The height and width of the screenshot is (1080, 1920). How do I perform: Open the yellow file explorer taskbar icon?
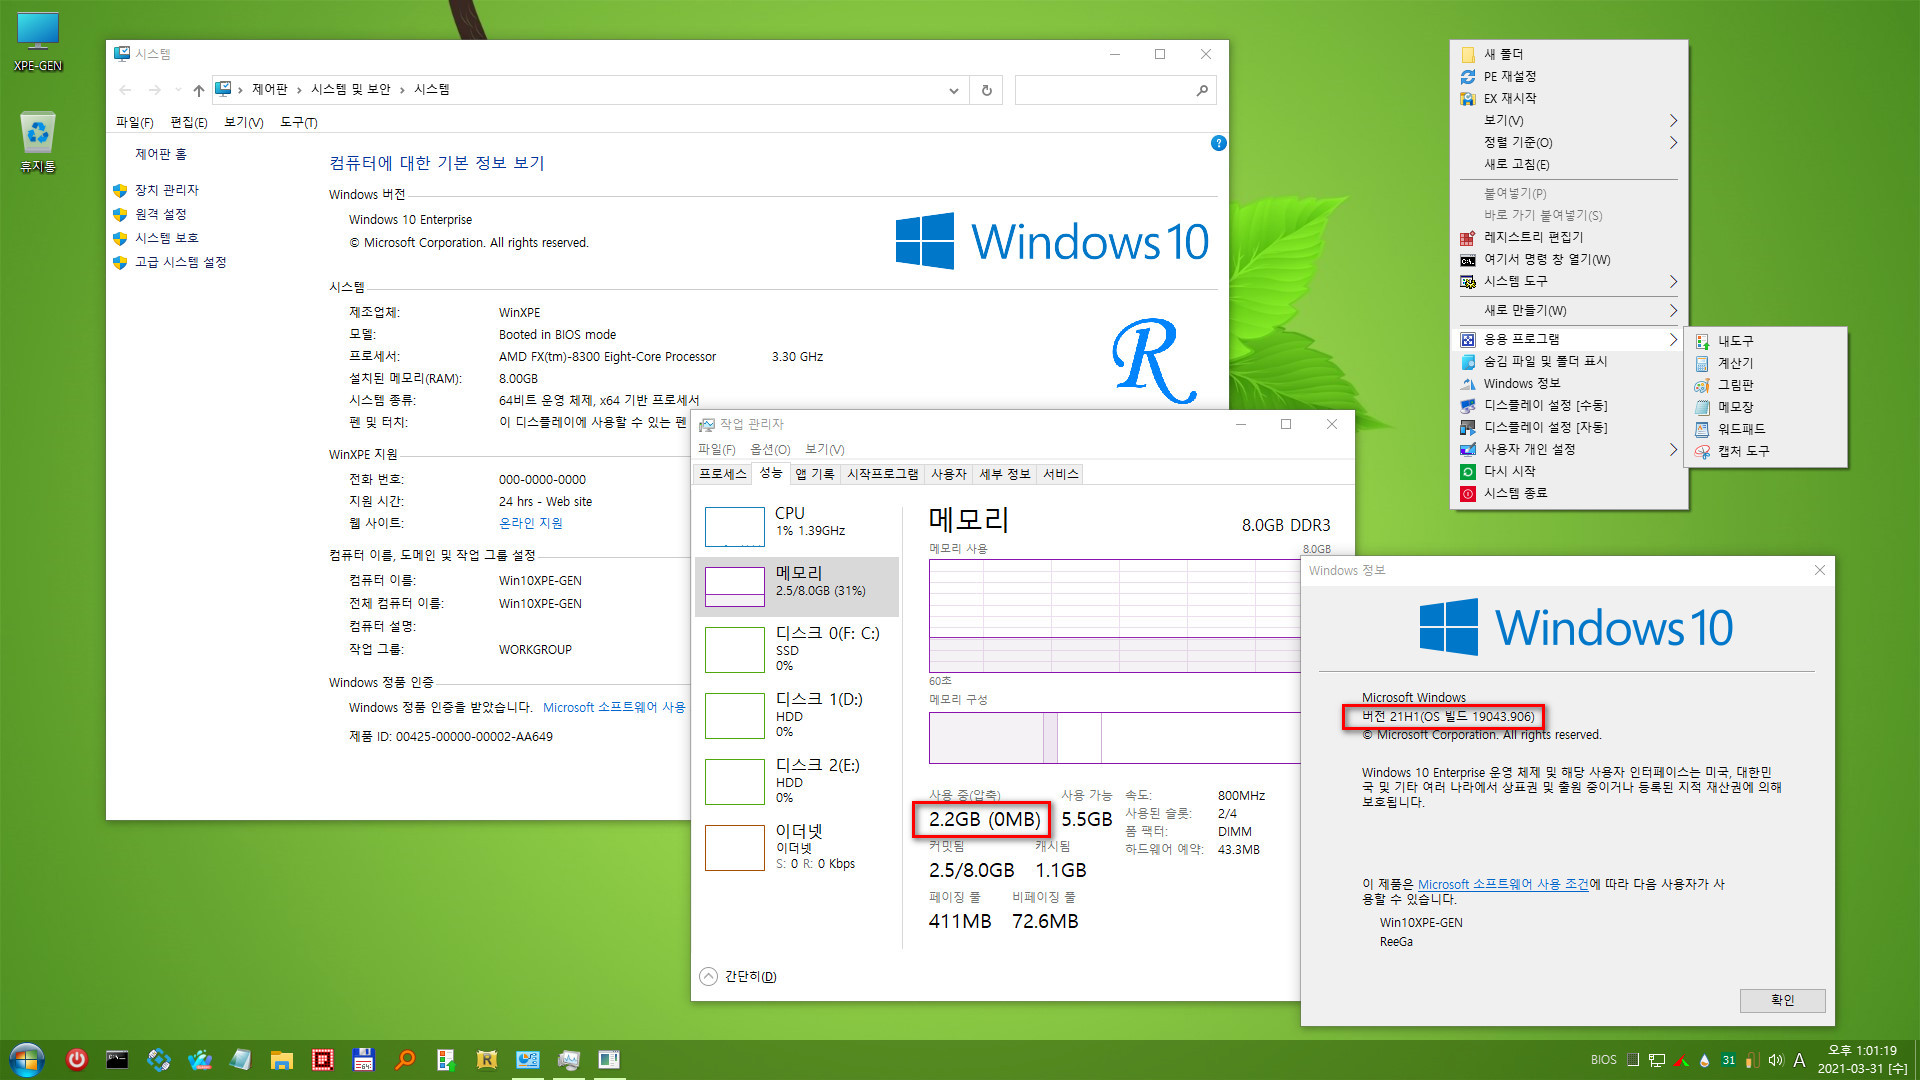point(281,1060)
